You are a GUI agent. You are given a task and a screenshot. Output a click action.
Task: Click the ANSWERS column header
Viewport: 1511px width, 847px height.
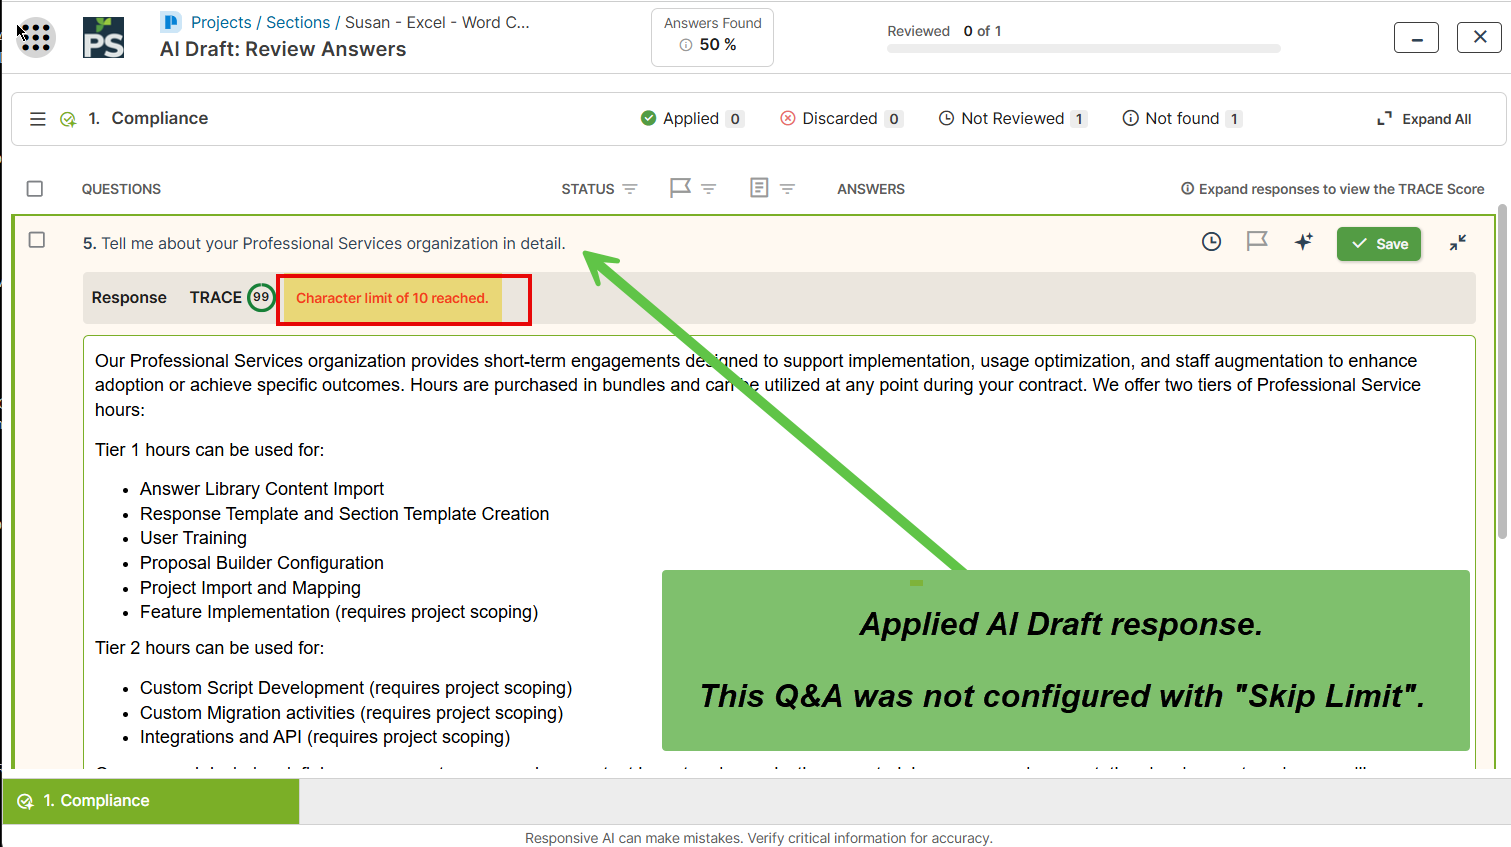tap(871, 189)
